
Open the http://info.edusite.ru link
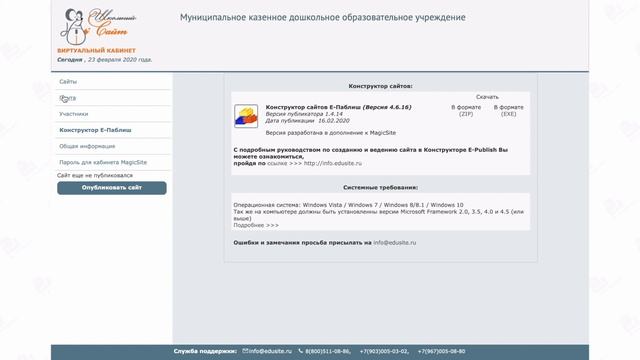(x=333, y=163)
